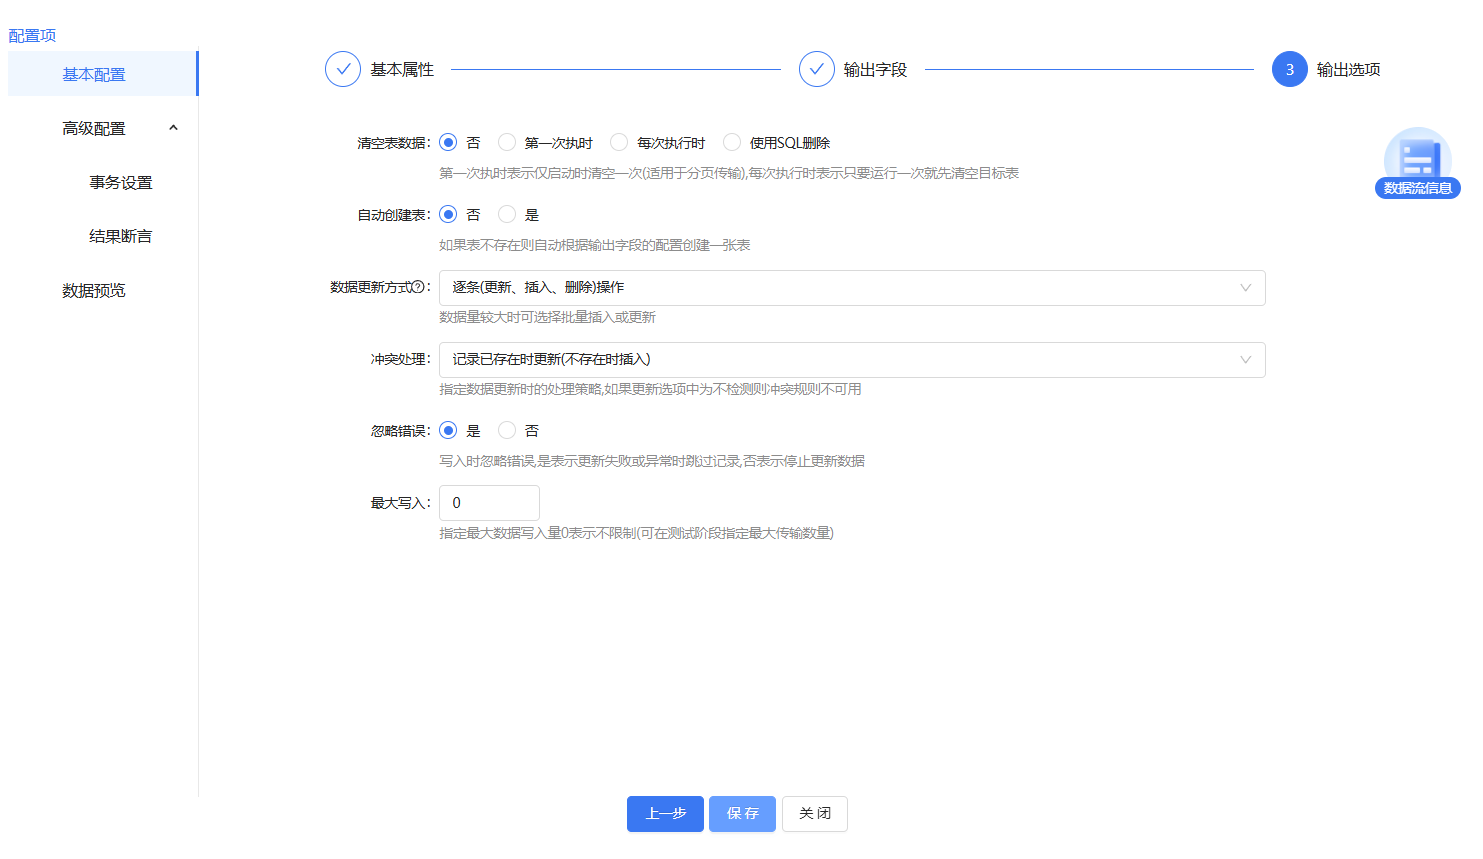Click the help icon next to 数据更新方式

[x=418, y=287]
